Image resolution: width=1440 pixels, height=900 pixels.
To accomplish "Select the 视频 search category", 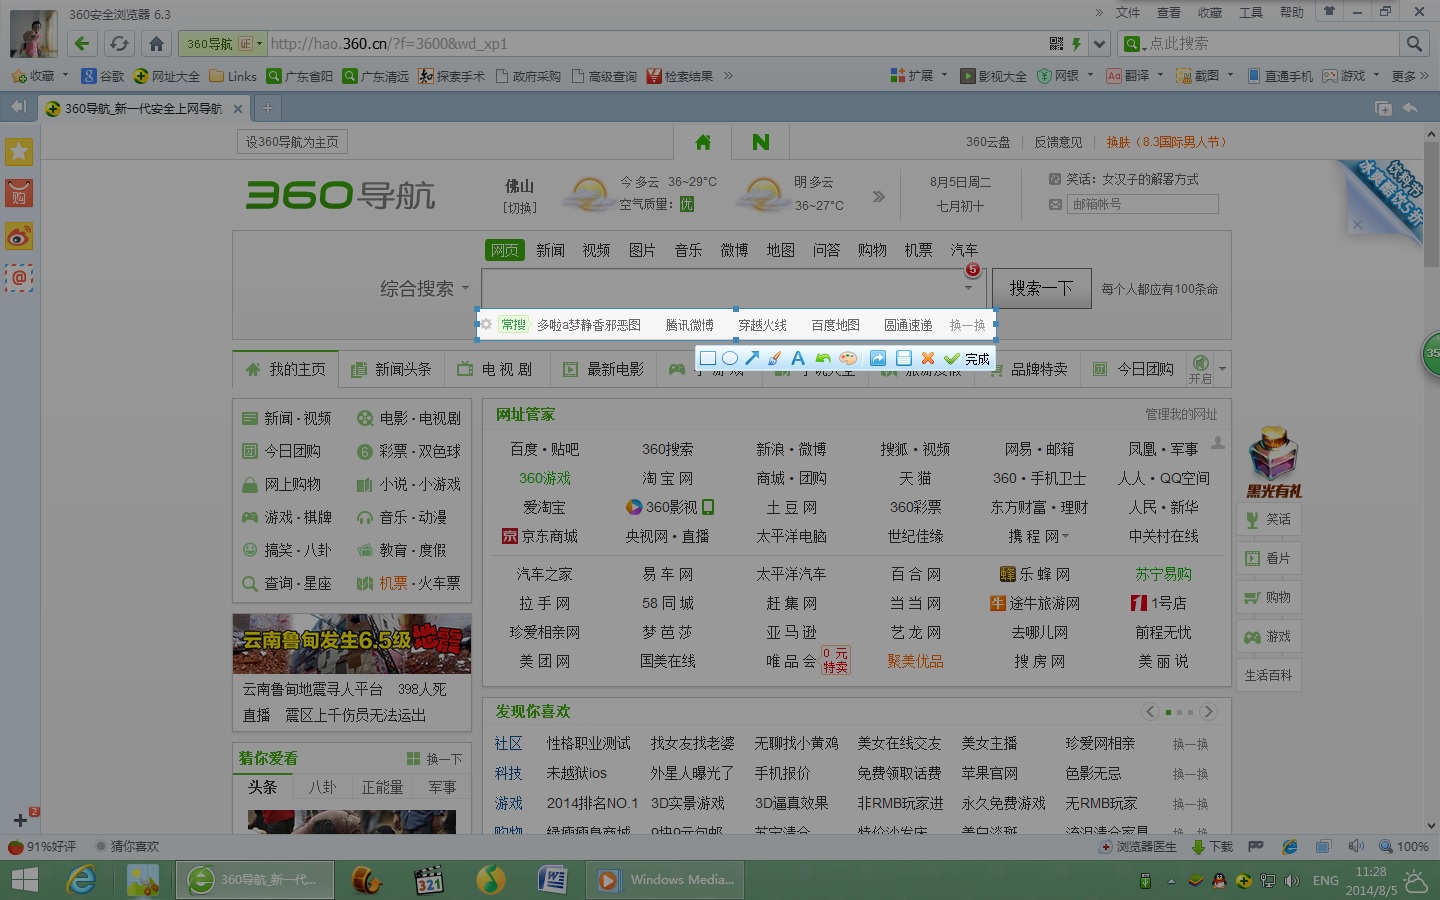I will [596, 250].
